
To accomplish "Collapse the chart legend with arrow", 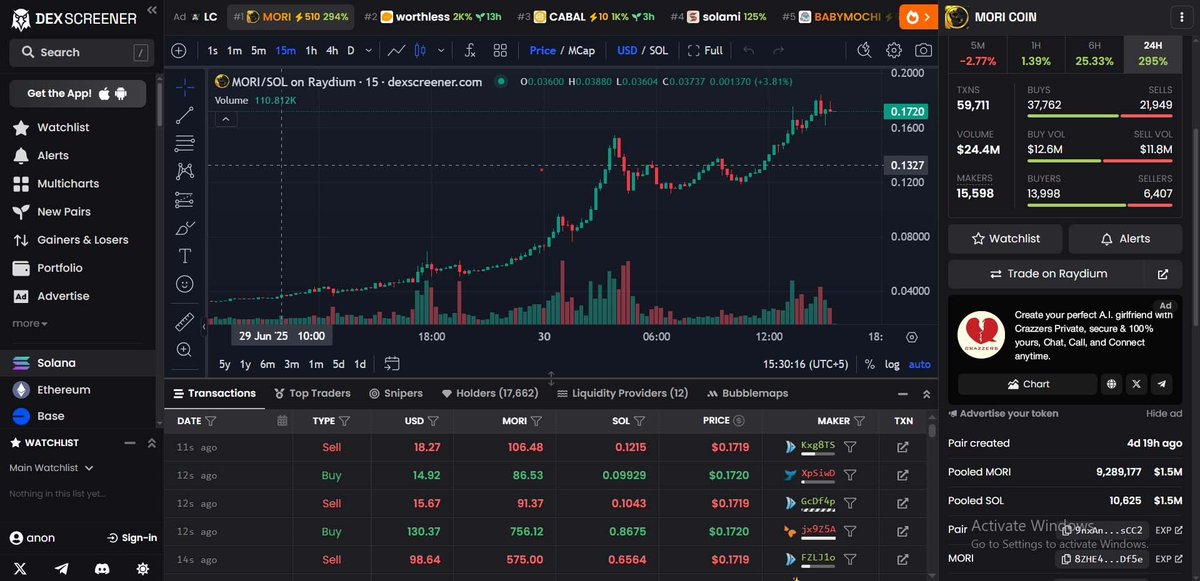I will 226,119.
